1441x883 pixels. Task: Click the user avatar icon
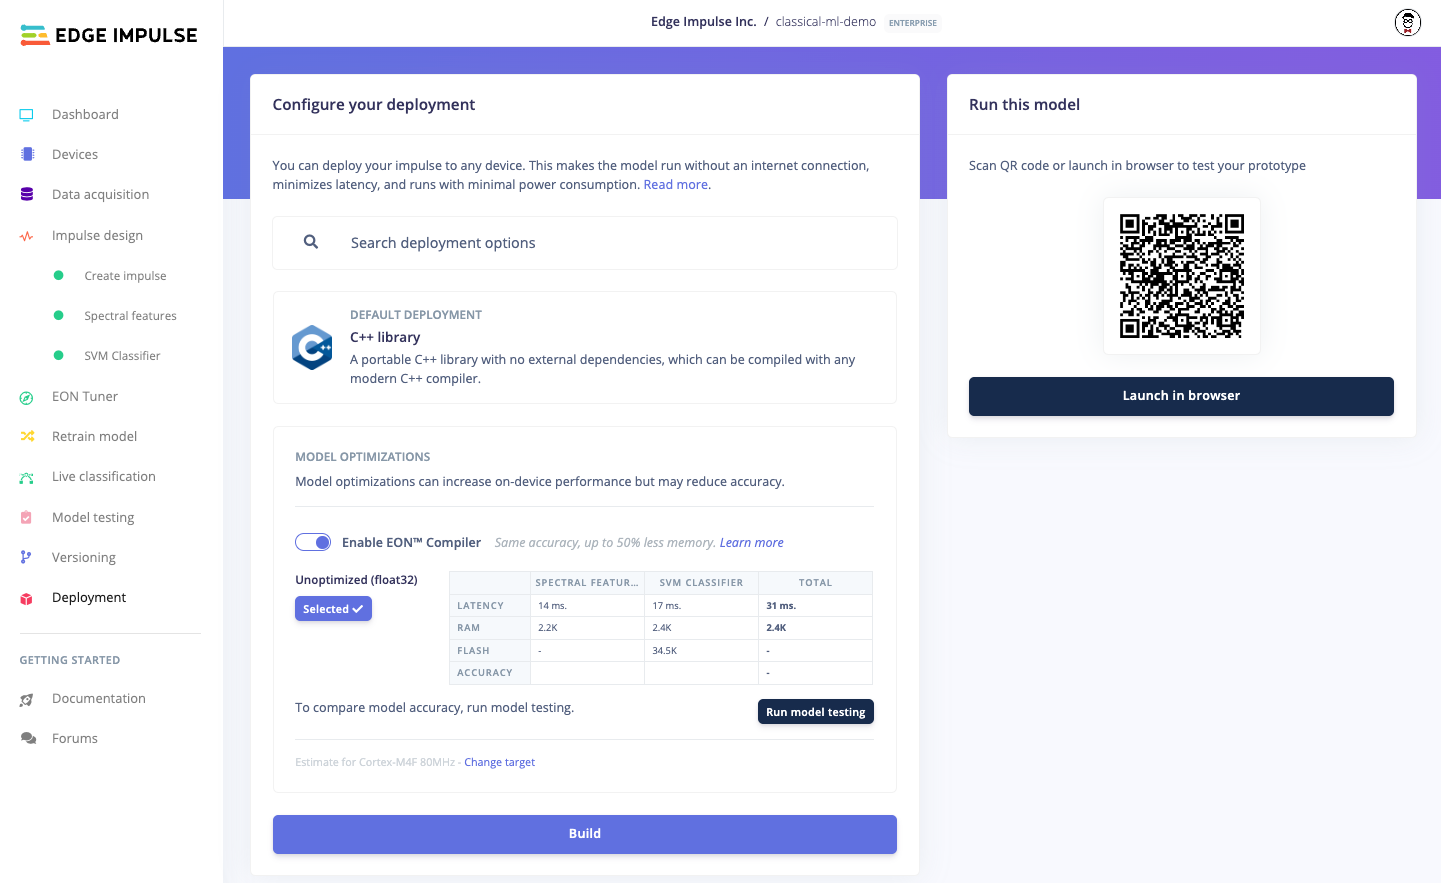(x=1408, y=23)
